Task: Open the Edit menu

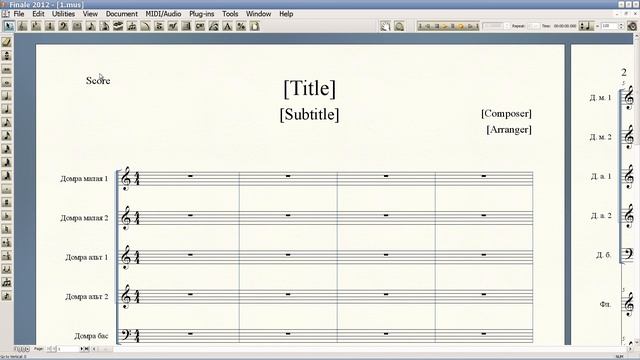Action: tap(38, 14)
